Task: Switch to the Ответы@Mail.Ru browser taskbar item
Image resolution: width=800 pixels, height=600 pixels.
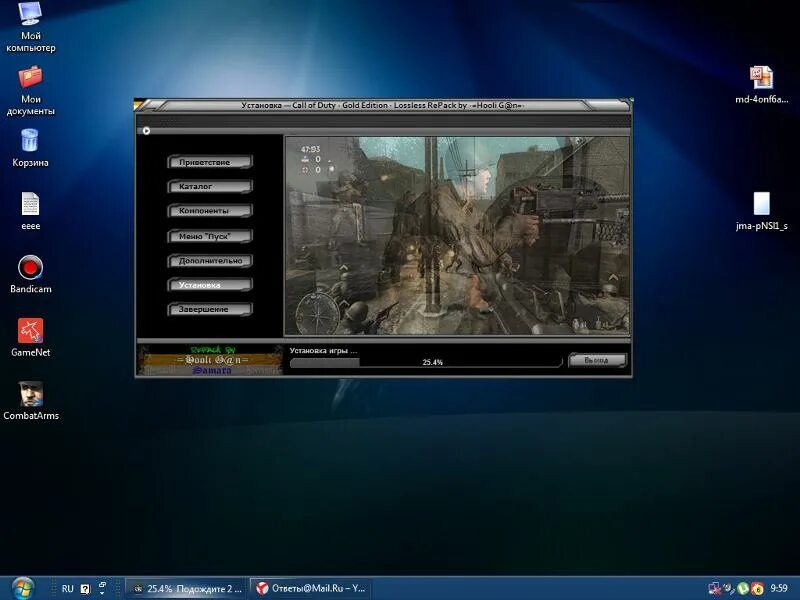Action: pyautogui.click(x=311, y=589)
